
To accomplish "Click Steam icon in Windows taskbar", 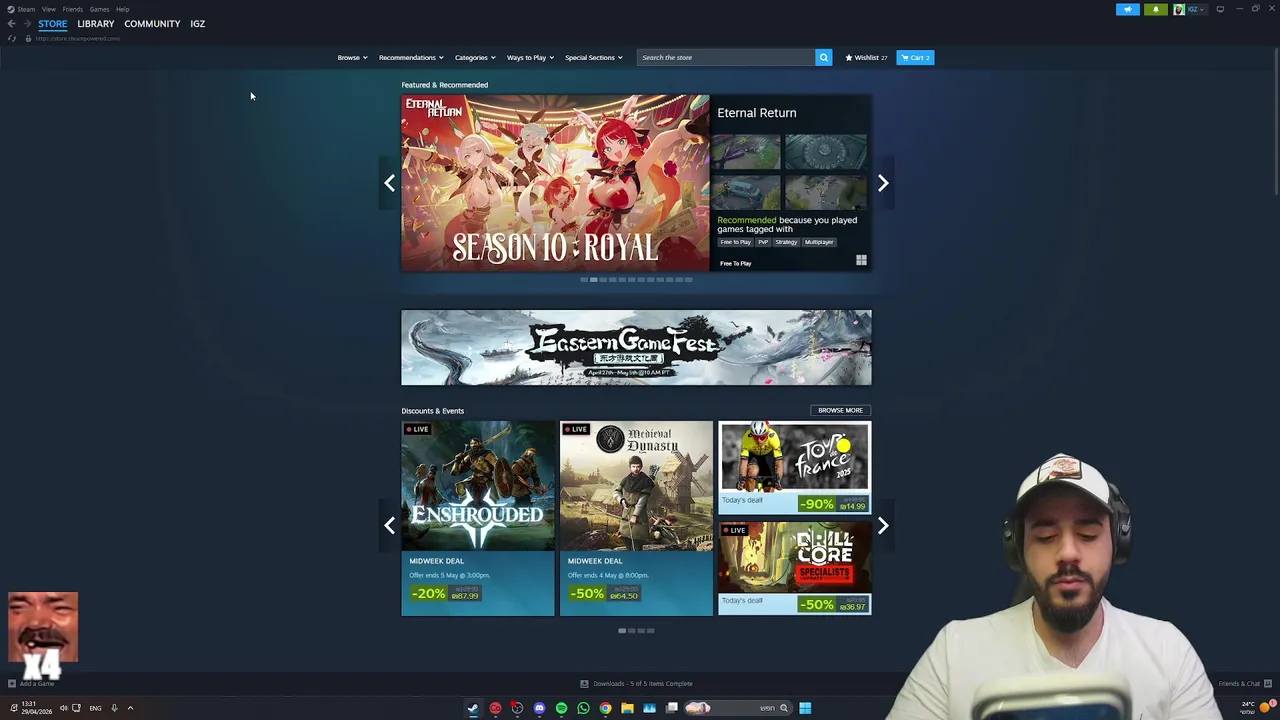I will coord(473,708).
